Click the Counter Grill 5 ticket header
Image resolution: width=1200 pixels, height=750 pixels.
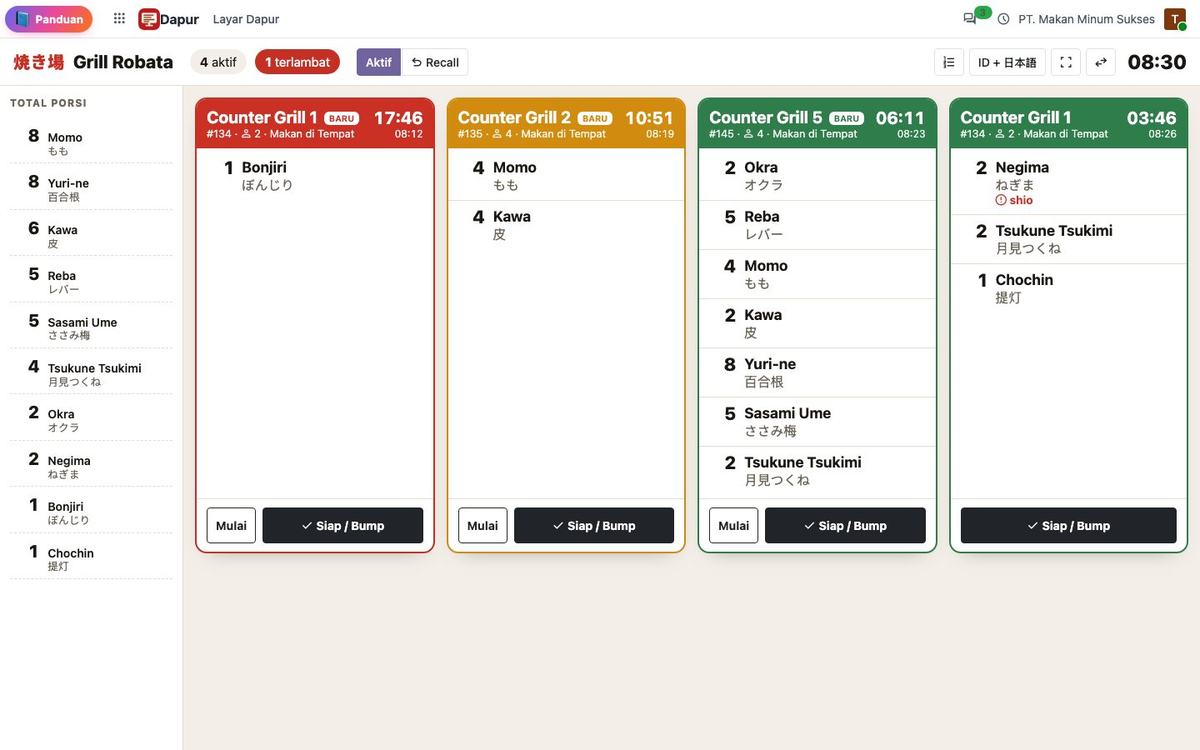point(818,124)
